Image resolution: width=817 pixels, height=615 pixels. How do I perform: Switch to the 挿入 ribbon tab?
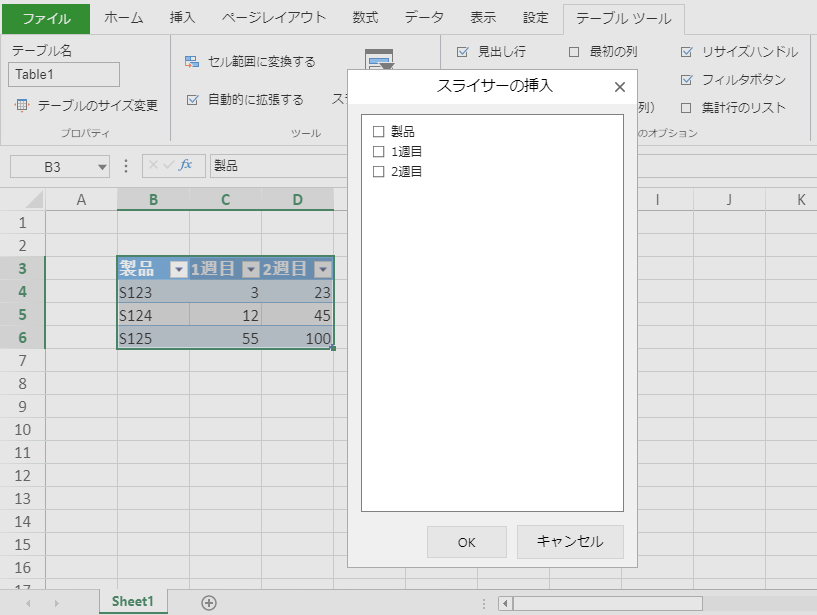[x=182, y=18]
